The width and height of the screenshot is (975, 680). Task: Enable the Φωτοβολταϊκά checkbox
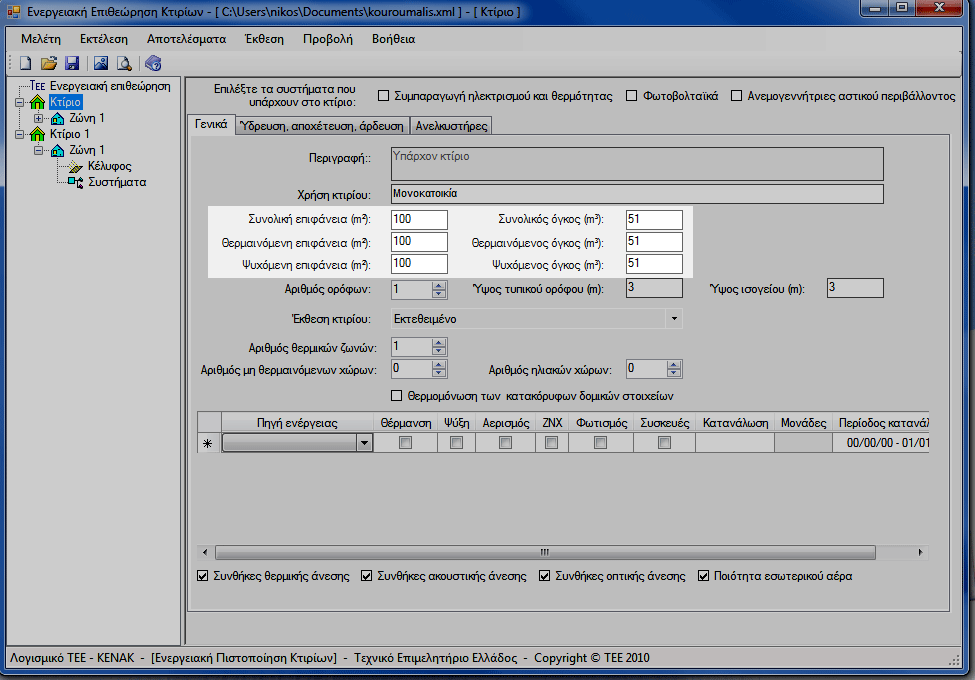pyautogui.click(x=632, y=96)
